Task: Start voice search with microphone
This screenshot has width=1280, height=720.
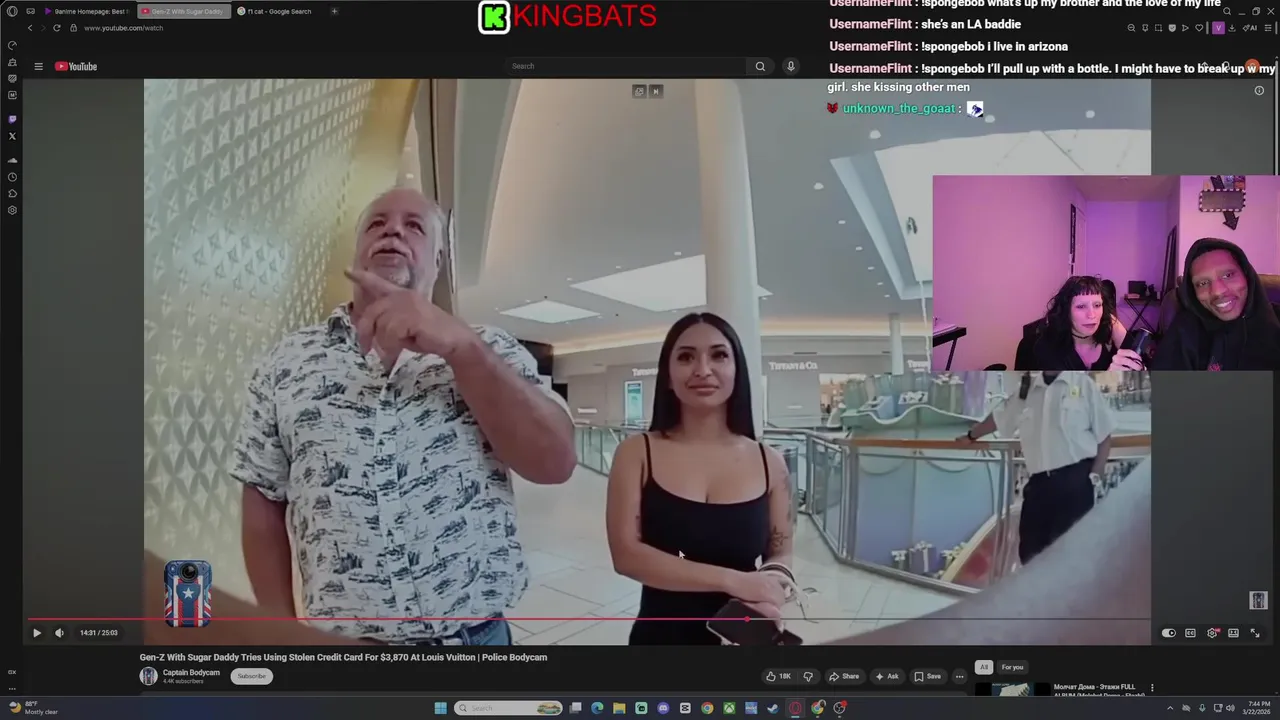Action: pyautogui.click(x=790, y=66)
